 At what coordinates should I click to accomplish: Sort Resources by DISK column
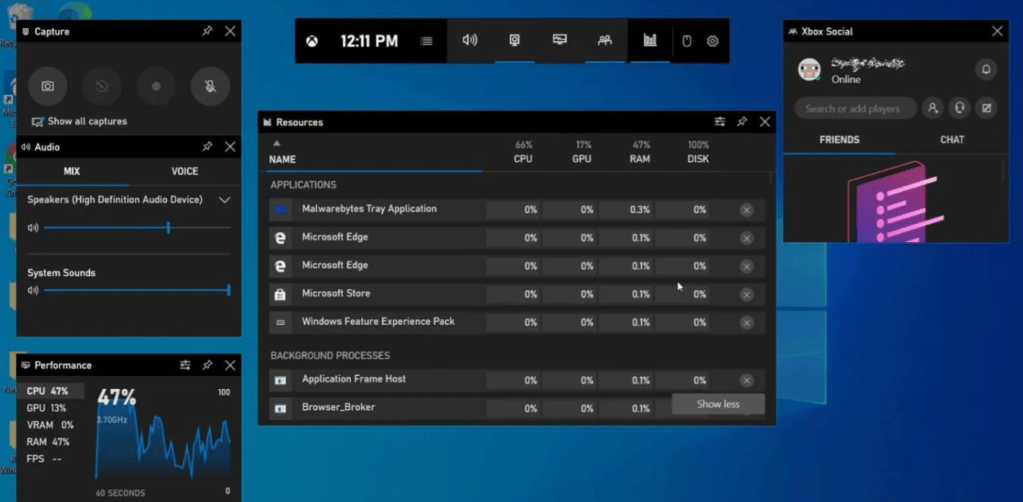click(698, 152)
